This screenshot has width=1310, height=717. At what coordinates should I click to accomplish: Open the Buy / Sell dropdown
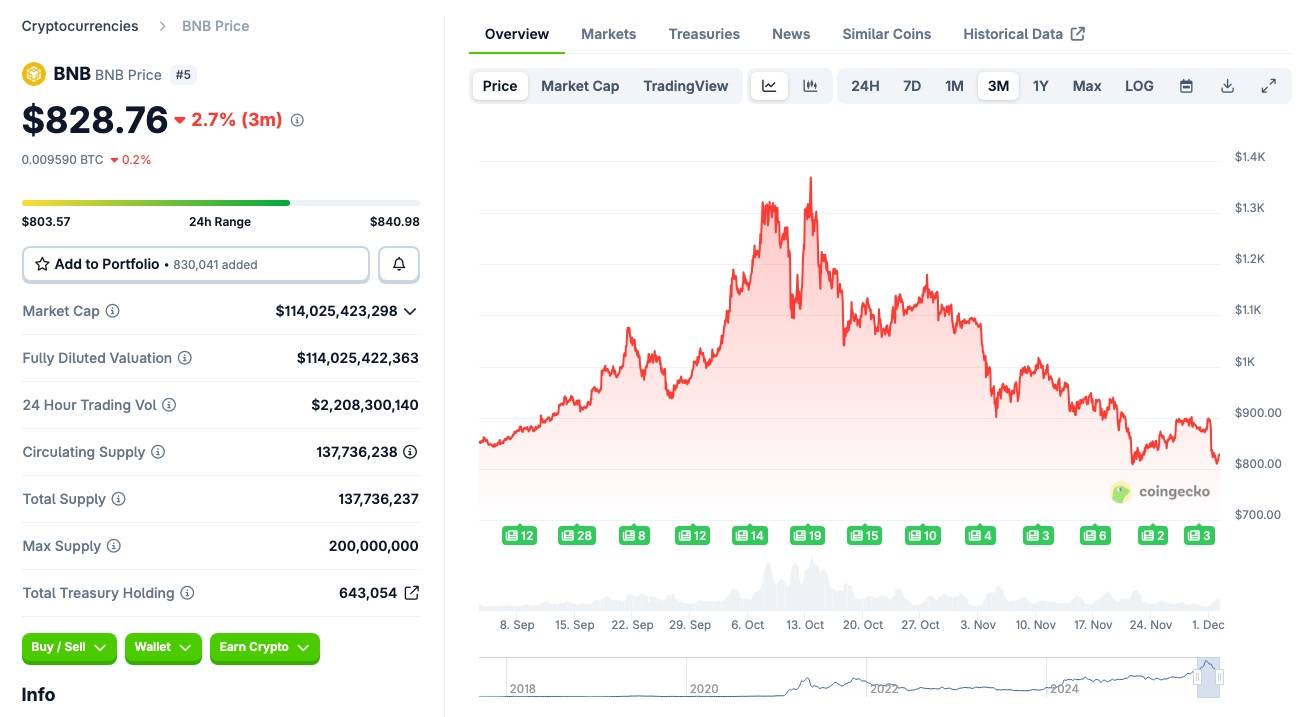click(x=69, y=648)
